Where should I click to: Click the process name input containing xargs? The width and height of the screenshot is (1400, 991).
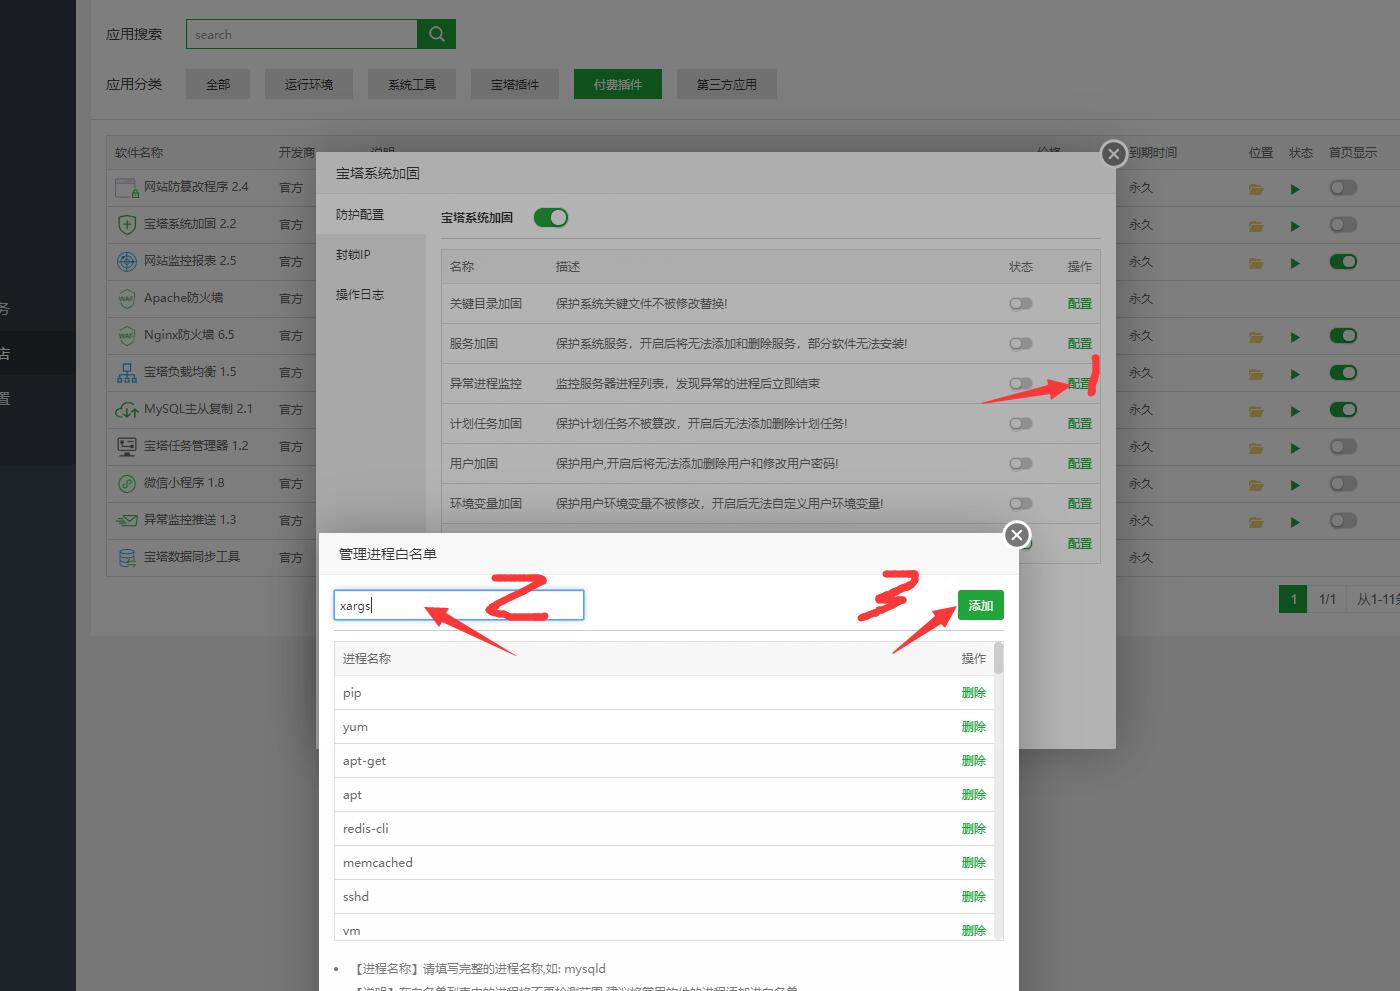click(x=458, y=605)
